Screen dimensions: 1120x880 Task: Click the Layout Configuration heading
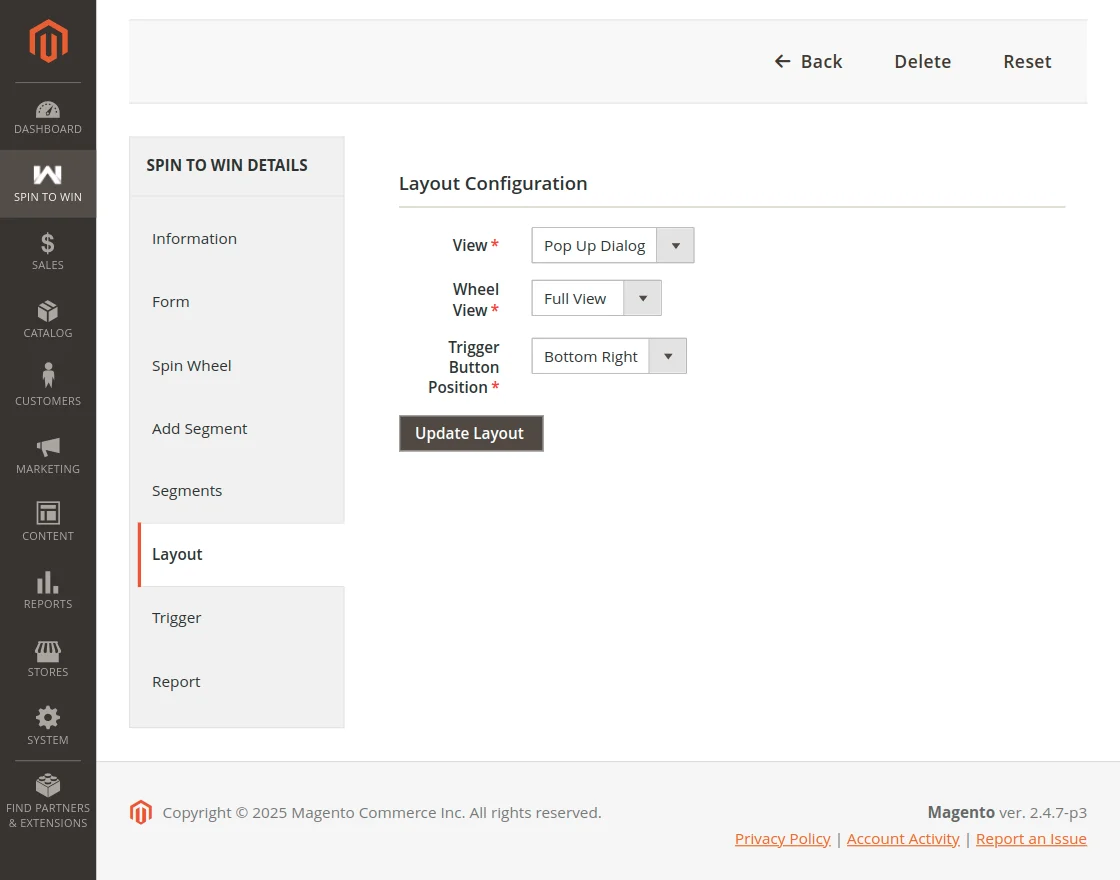click(x=493, y=184)
